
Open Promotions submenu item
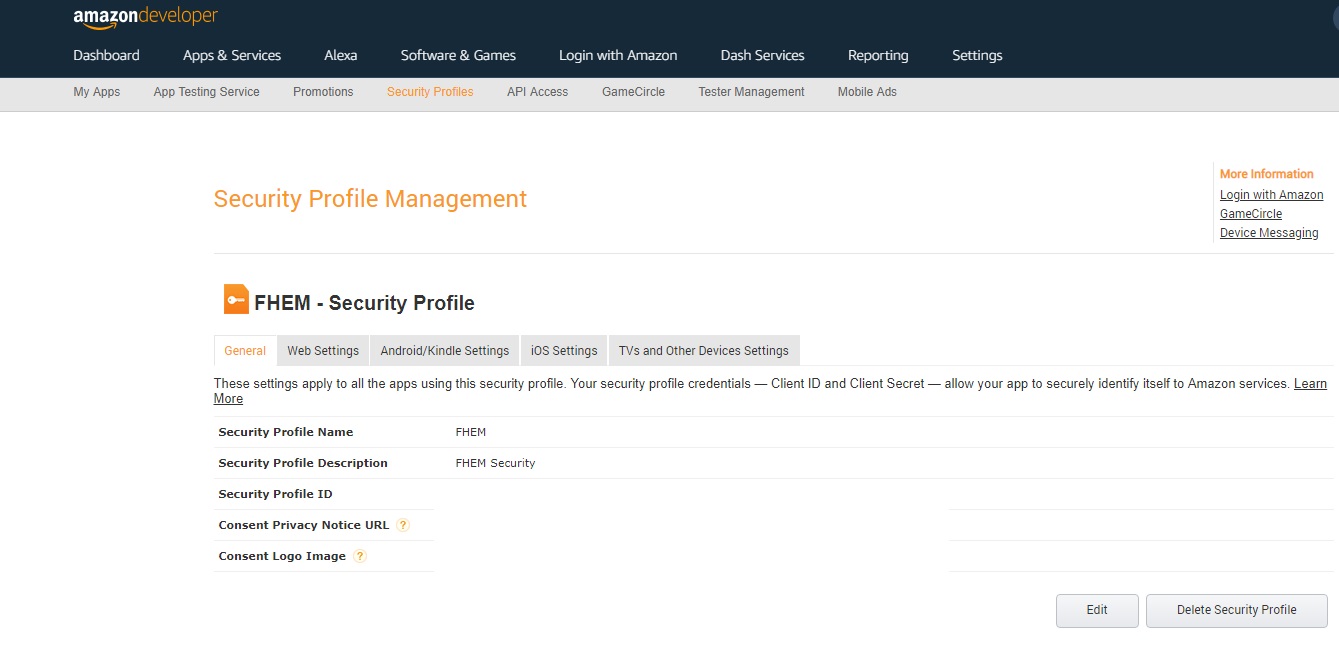coord(323,92)
